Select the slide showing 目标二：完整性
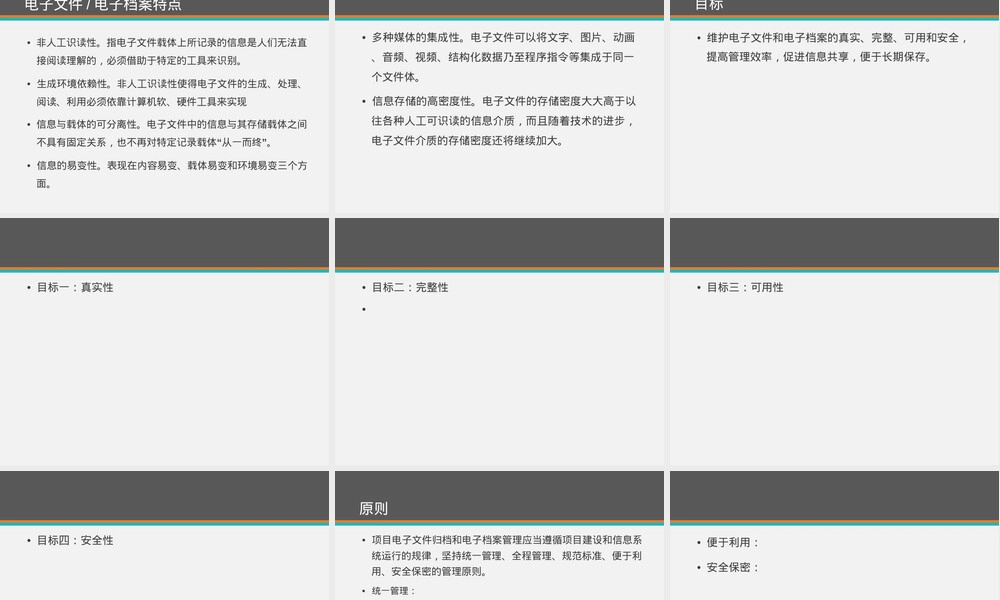The width and height of the screenshot is (1000, 600). click(499, 342)
